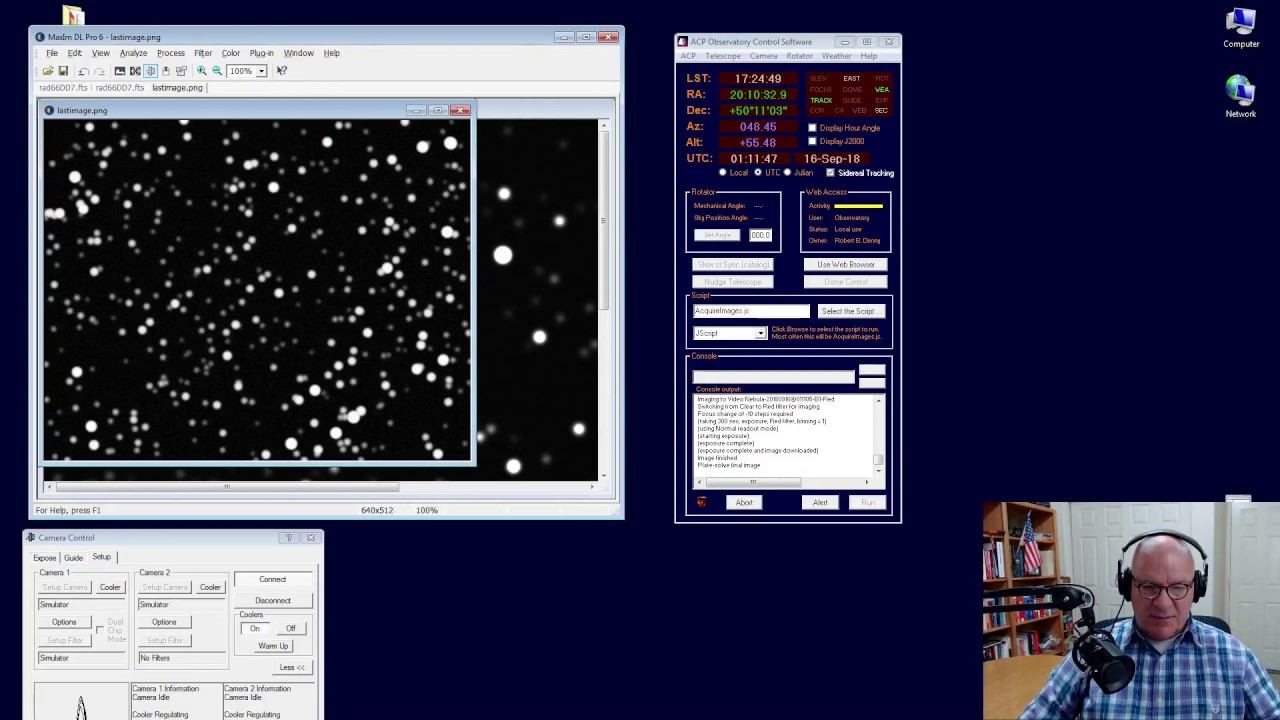This screenshot has height=720, width=1280.
Task: Click the context Help arrow-question icon
Action: tap(282, 71)
